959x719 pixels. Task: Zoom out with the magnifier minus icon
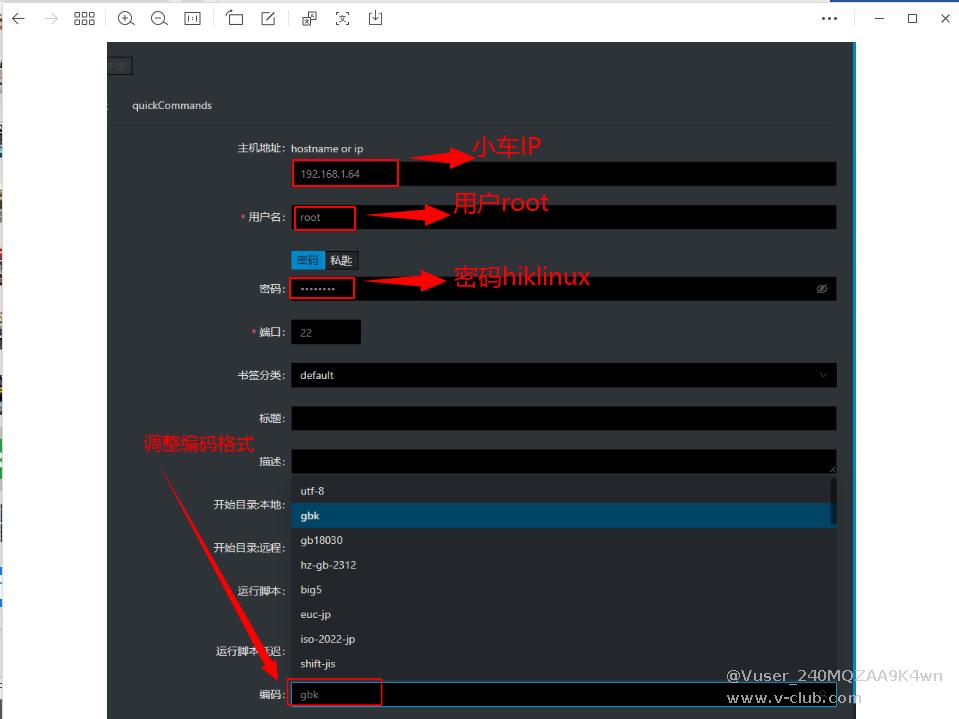click(x=159, y=18)
